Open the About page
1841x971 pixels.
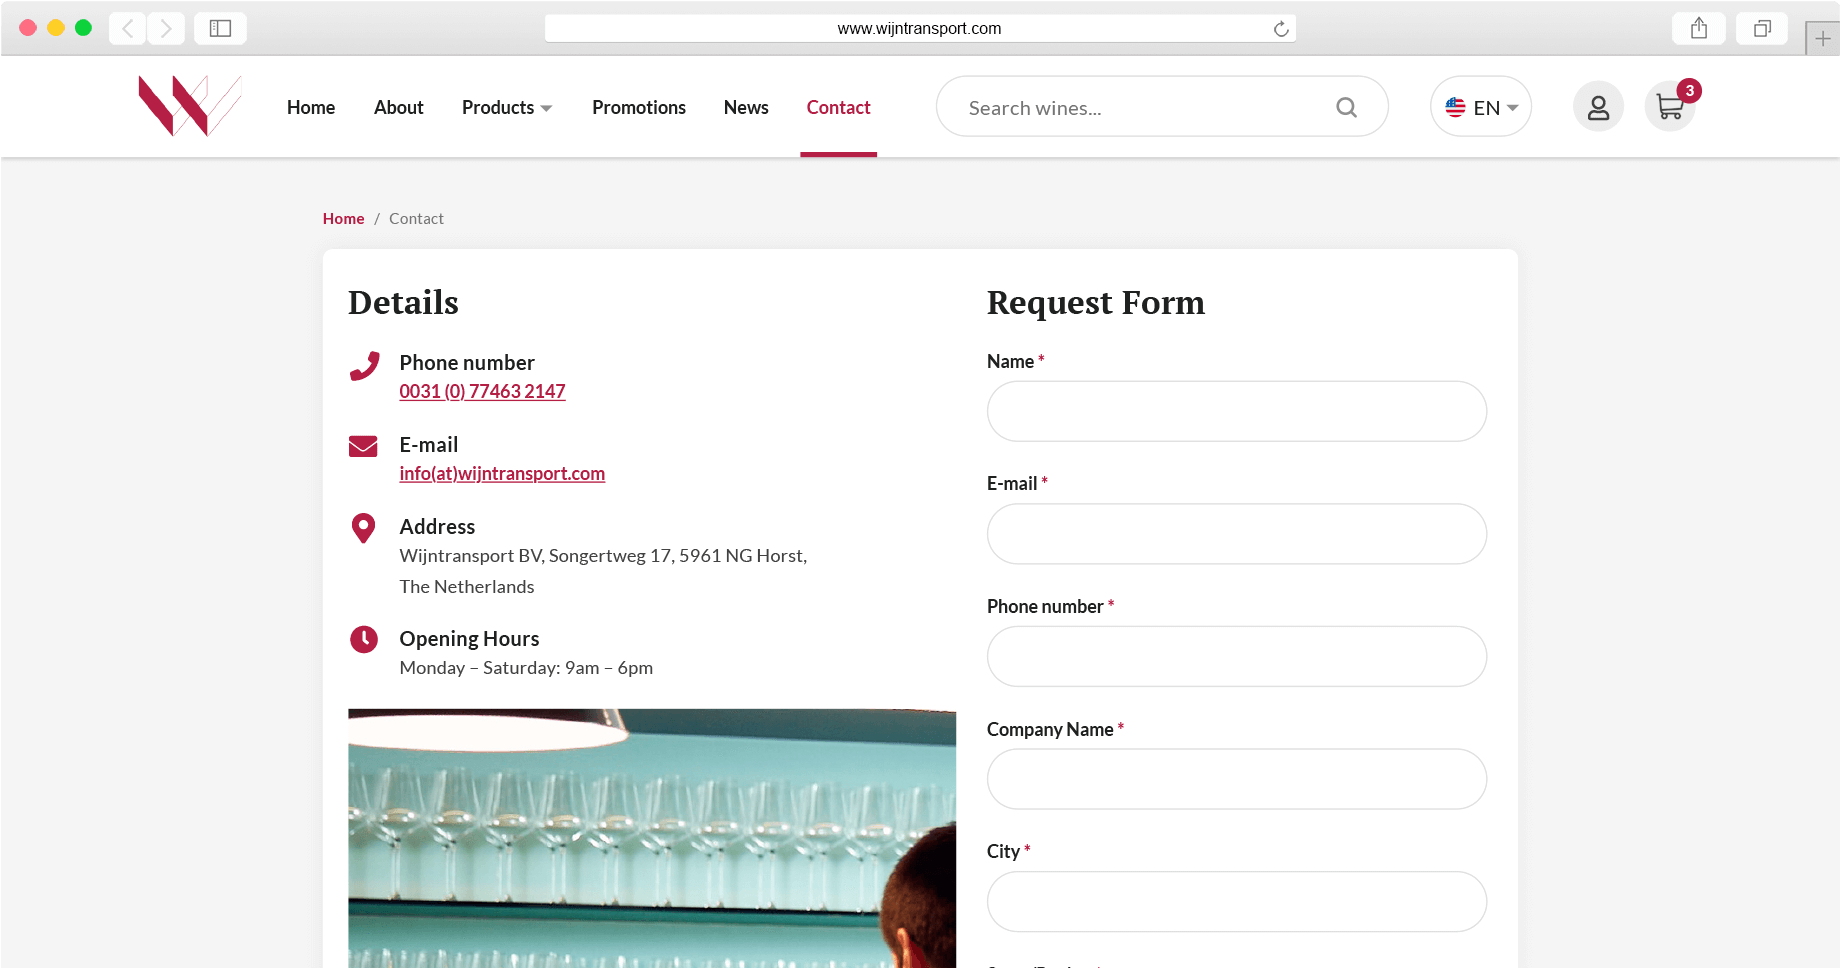(x=398, y=107)
